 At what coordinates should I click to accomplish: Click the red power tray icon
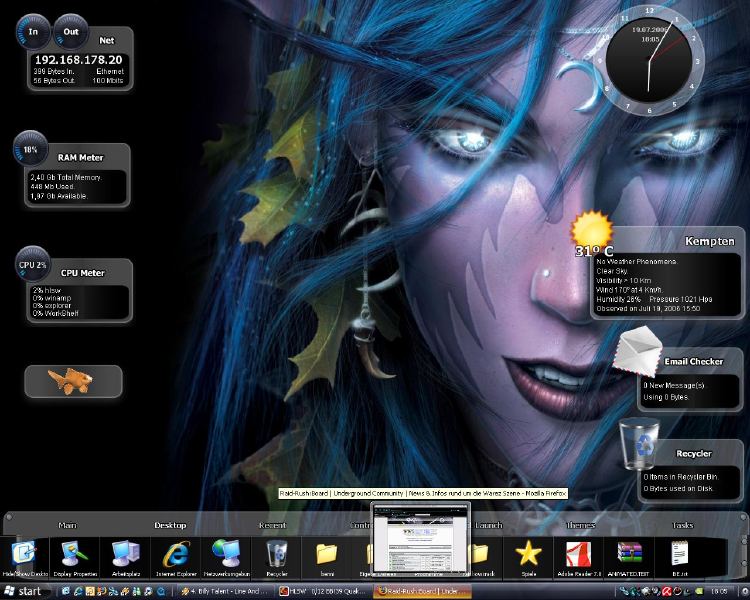point(678,591)
